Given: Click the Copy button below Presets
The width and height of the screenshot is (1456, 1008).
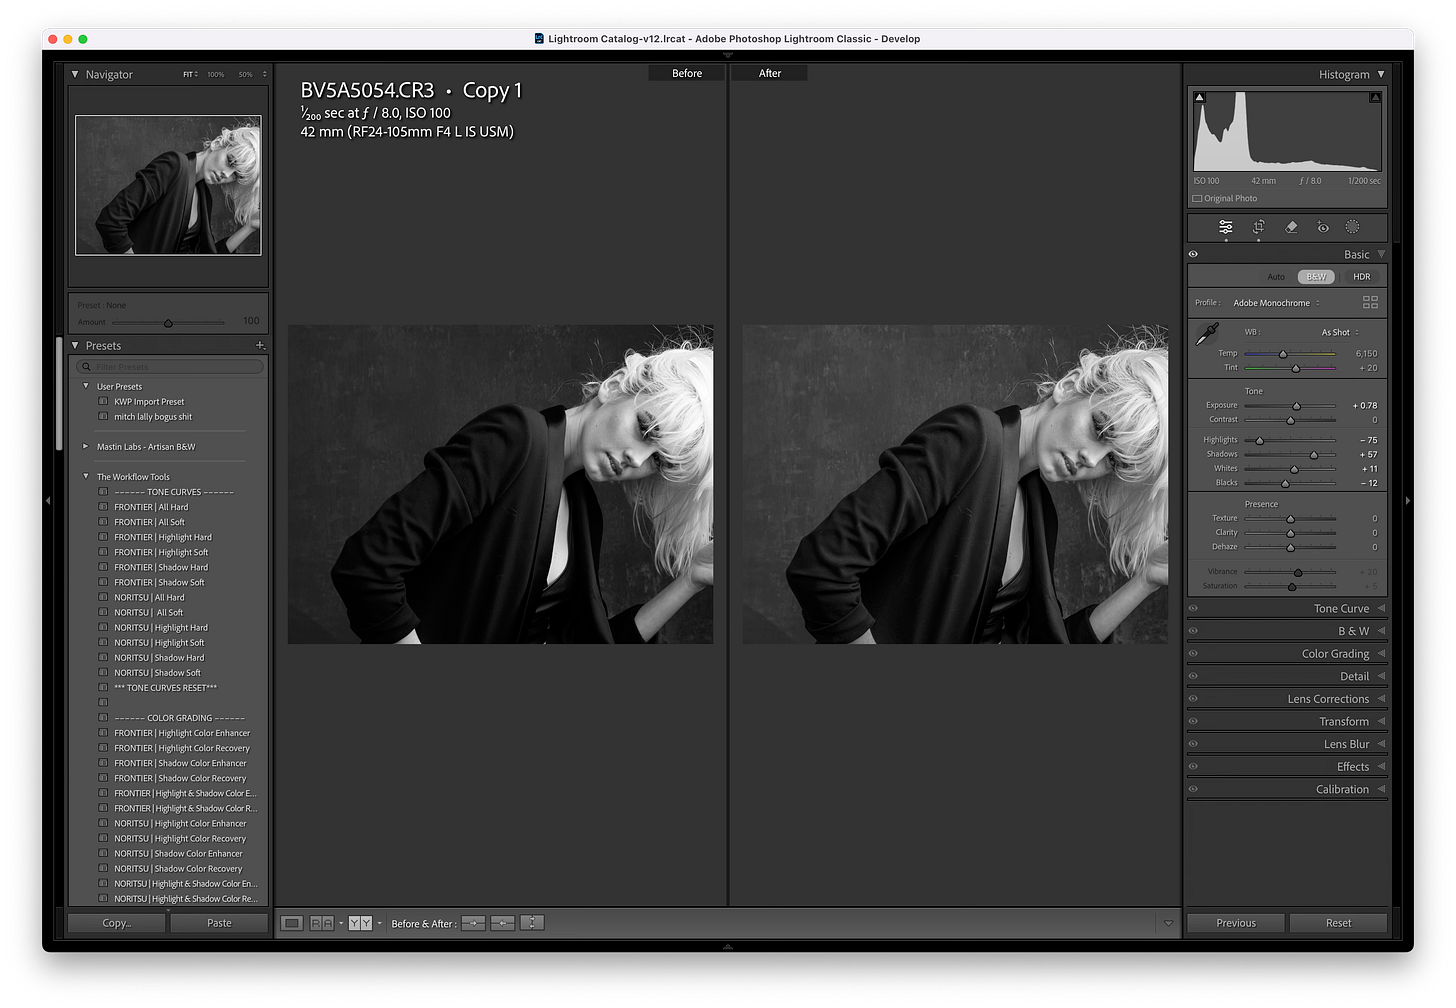Looking at the screenshot, I should (115, 922).
